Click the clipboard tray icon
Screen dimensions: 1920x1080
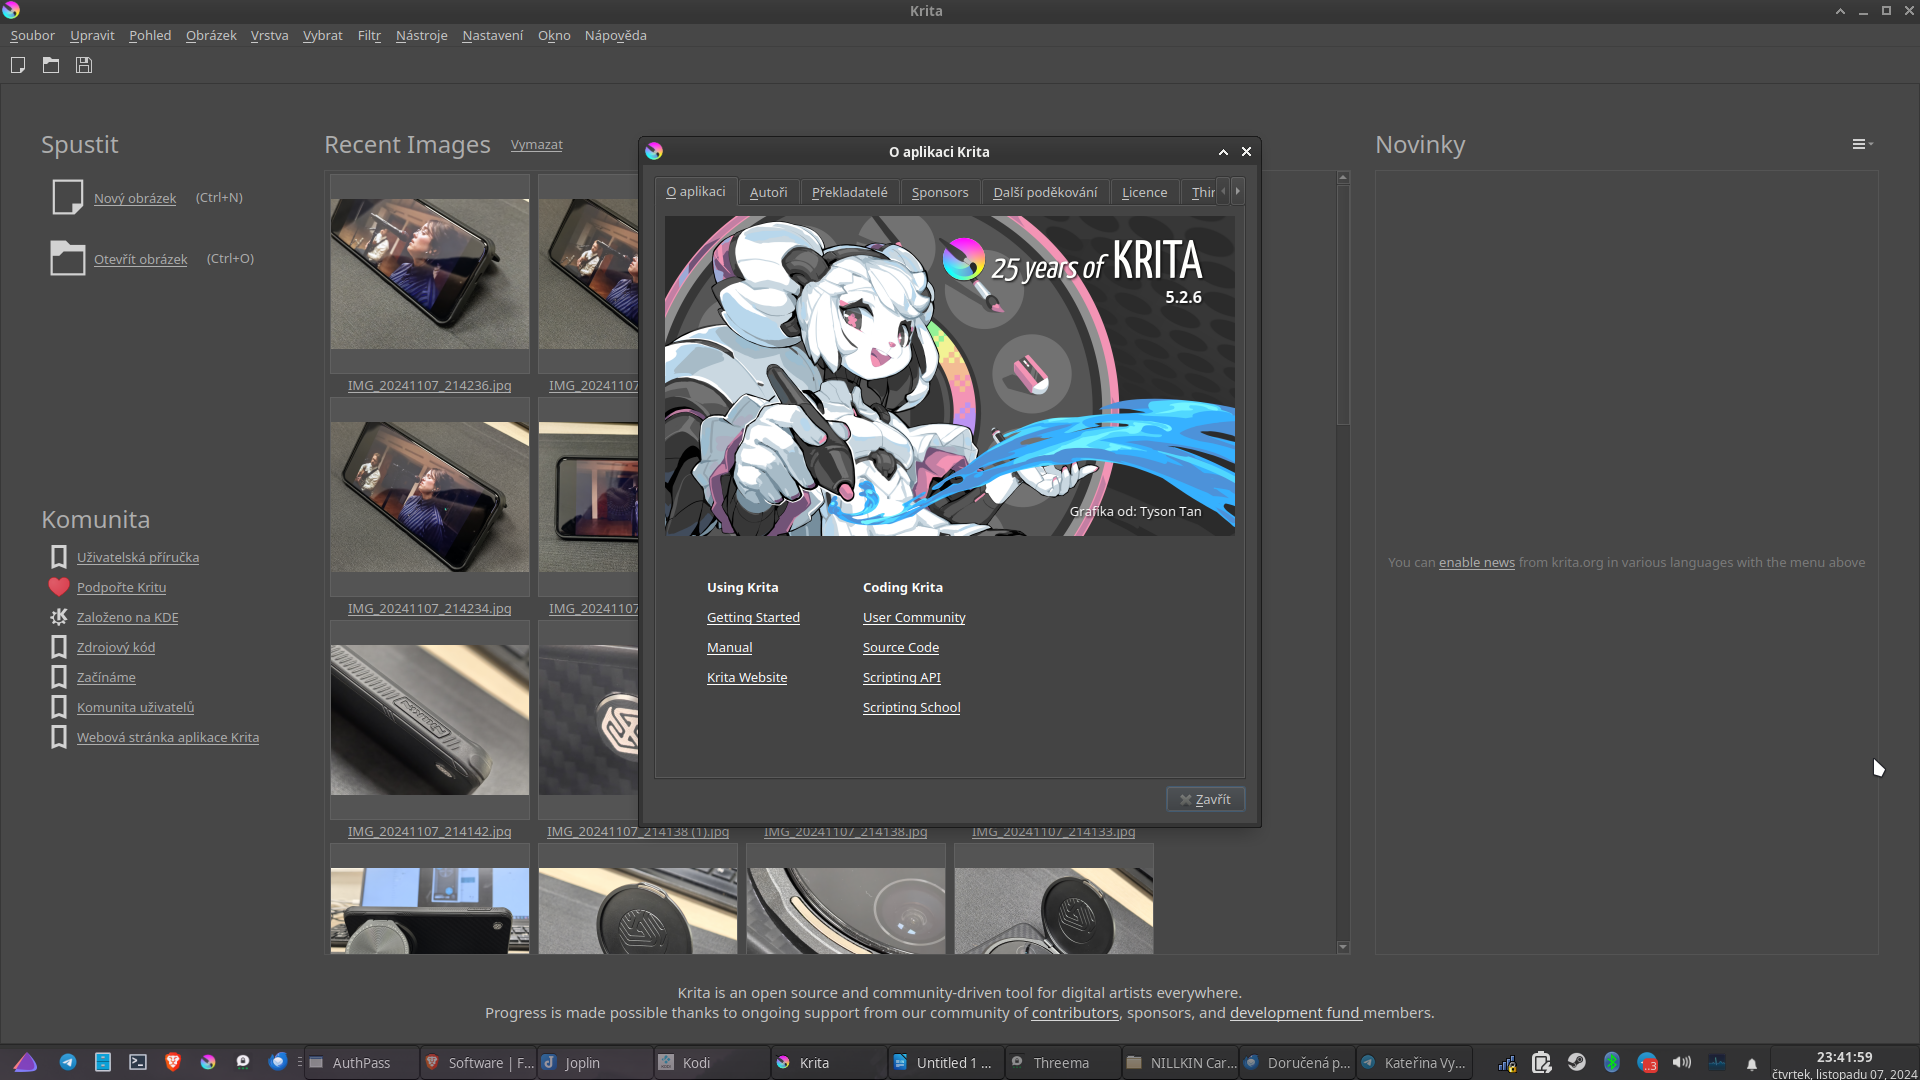(x=1541, y=1062)
